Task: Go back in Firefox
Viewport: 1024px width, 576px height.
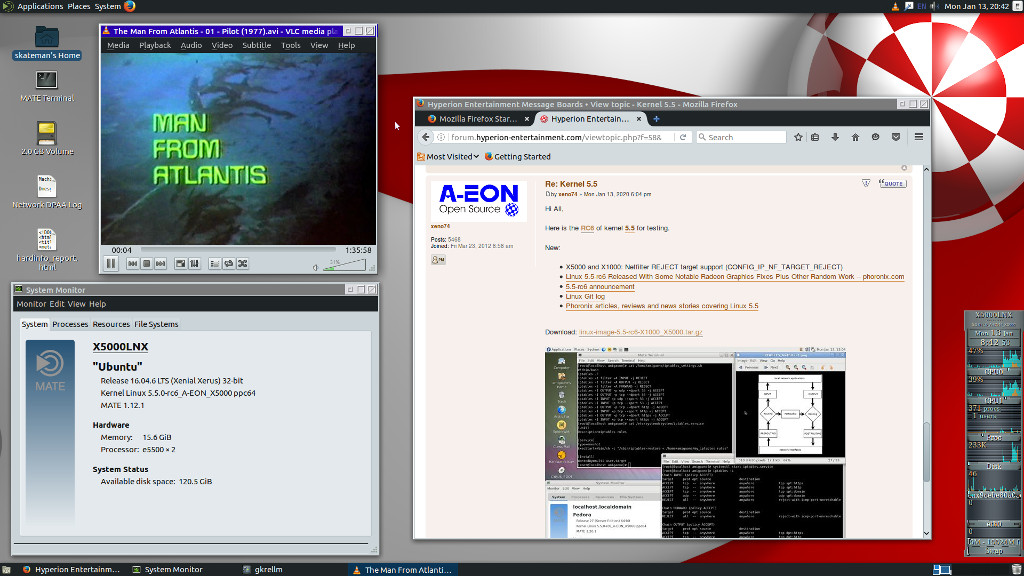Action: pyautogui.click(x=426, y=137)
